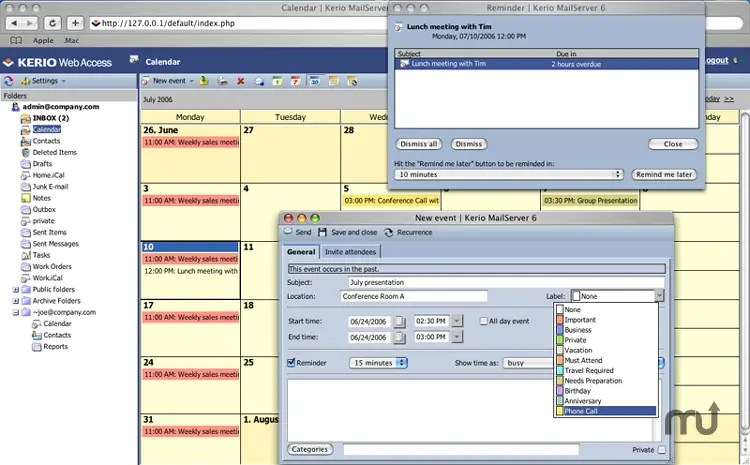Open the Show time as busy dropdown

[528, 363]
